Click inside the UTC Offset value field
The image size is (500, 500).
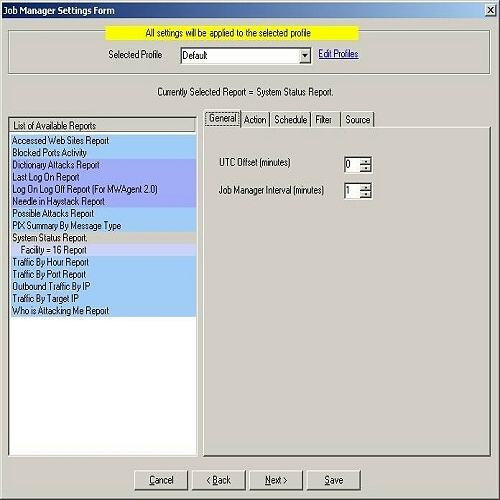point(352,164)
